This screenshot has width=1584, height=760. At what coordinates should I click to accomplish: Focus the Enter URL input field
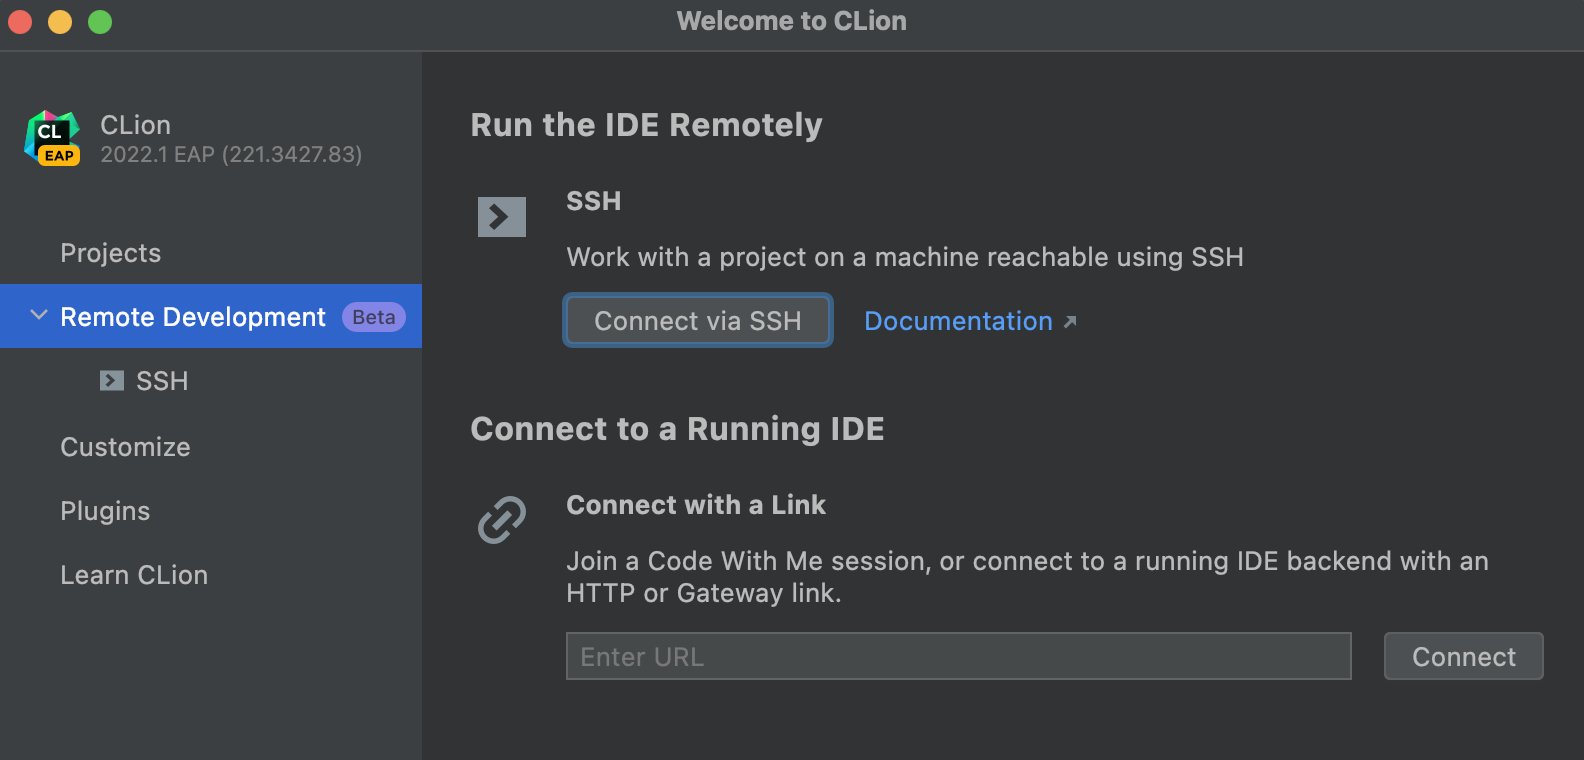tap(959, 656)
